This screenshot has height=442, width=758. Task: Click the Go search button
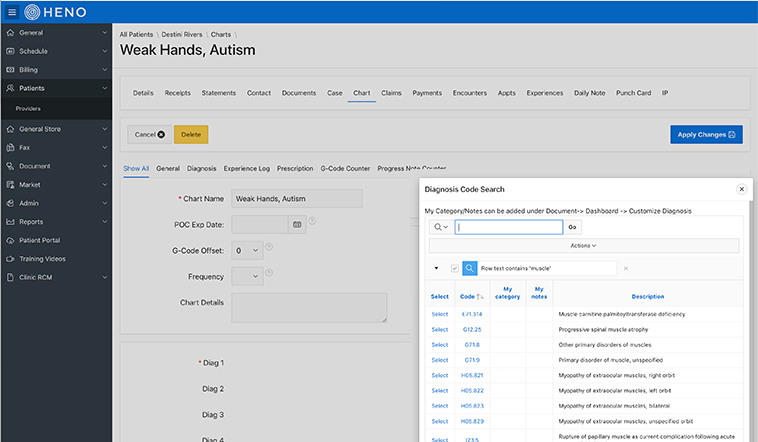click(572, 227)
